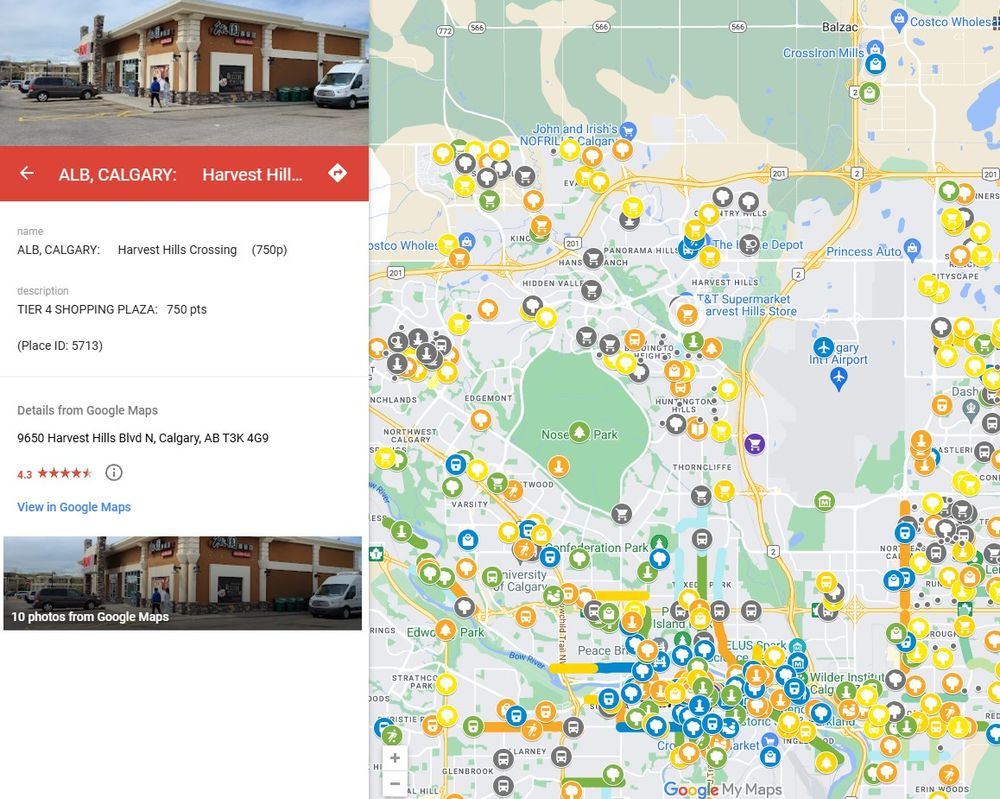The image size is (1000, 799).
Task: Follow the View in Google Maps link
Action: click(x=74, y=507)
